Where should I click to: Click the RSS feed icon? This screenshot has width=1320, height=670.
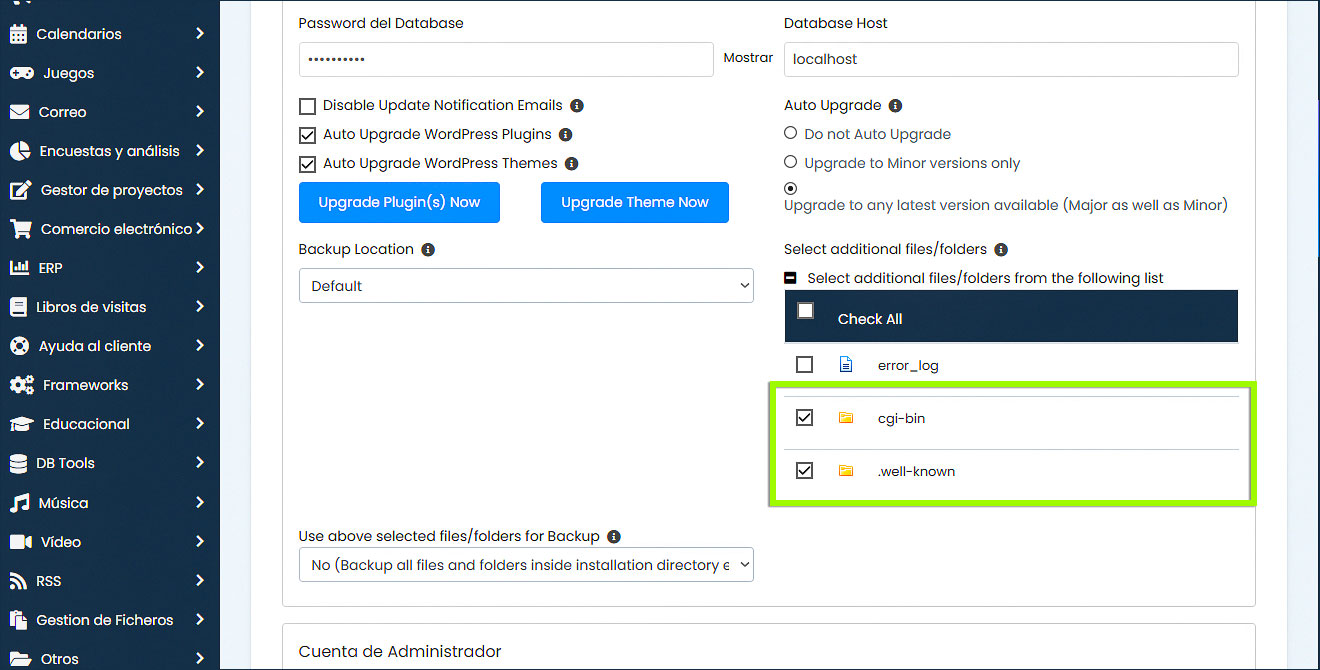18,581
